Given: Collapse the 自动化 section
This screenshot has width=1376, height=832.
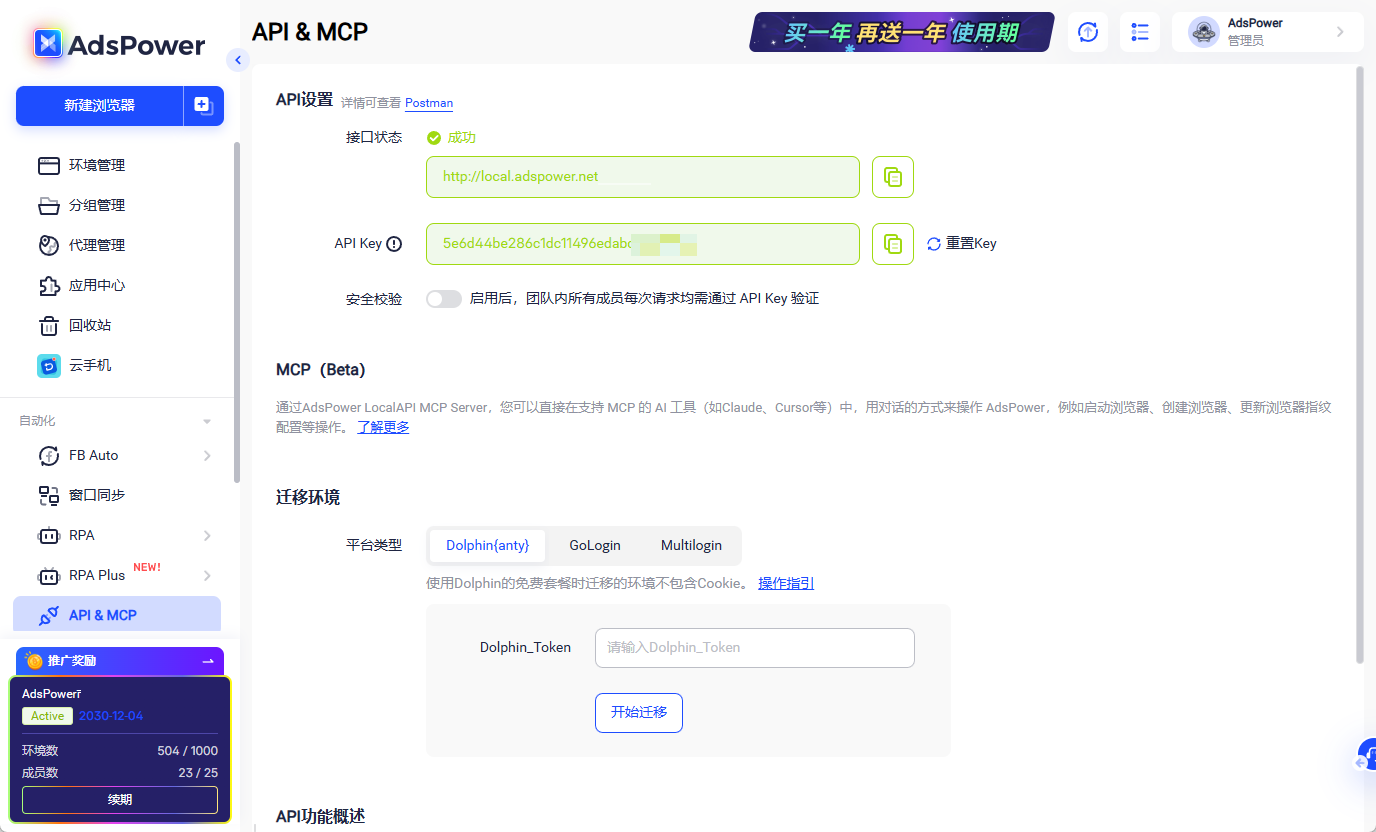Looking at the screenshot, I should click(206, 420).
